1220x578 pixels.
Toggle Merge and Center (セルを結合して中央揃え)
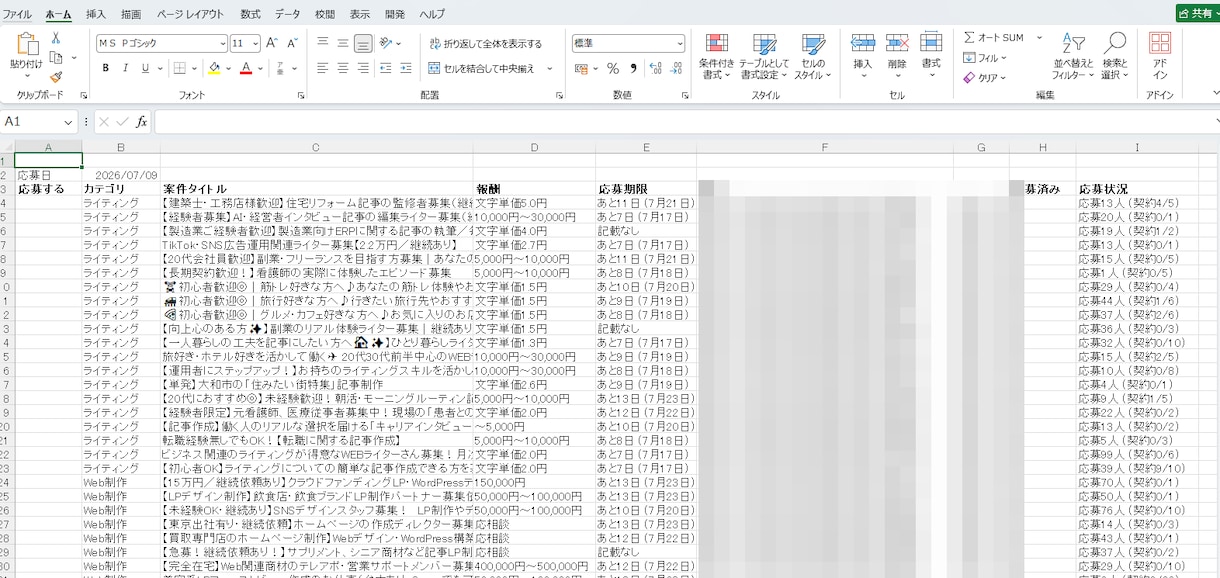coord(481,68)
